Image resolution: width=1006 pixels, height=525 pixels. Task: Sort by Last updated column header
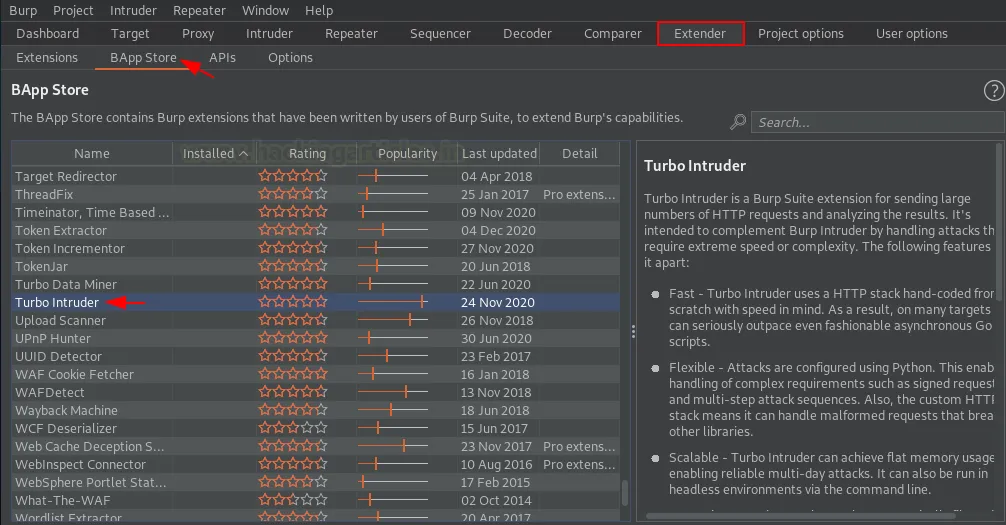click(x=499, y=154)
